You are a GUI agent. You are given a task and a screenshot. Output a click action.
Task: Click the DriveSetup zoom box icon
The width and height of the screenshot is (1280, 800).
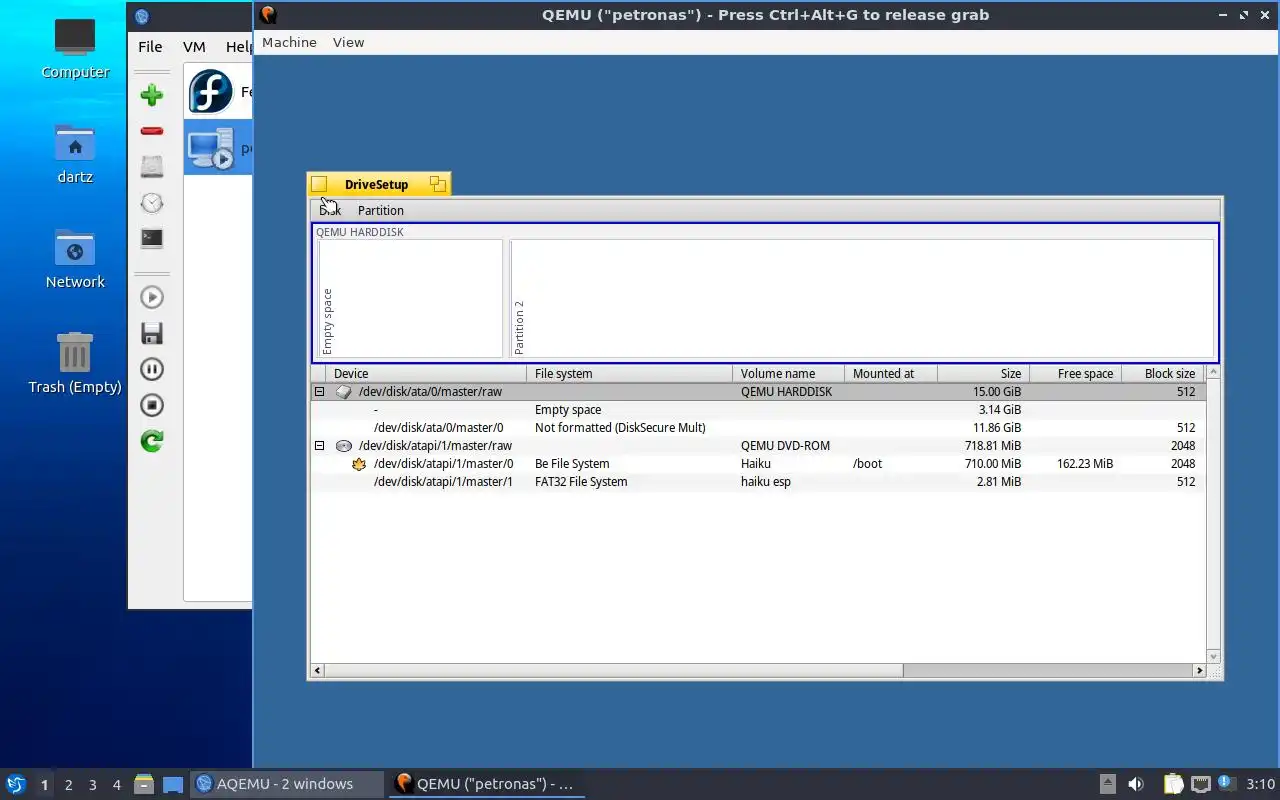437,184
